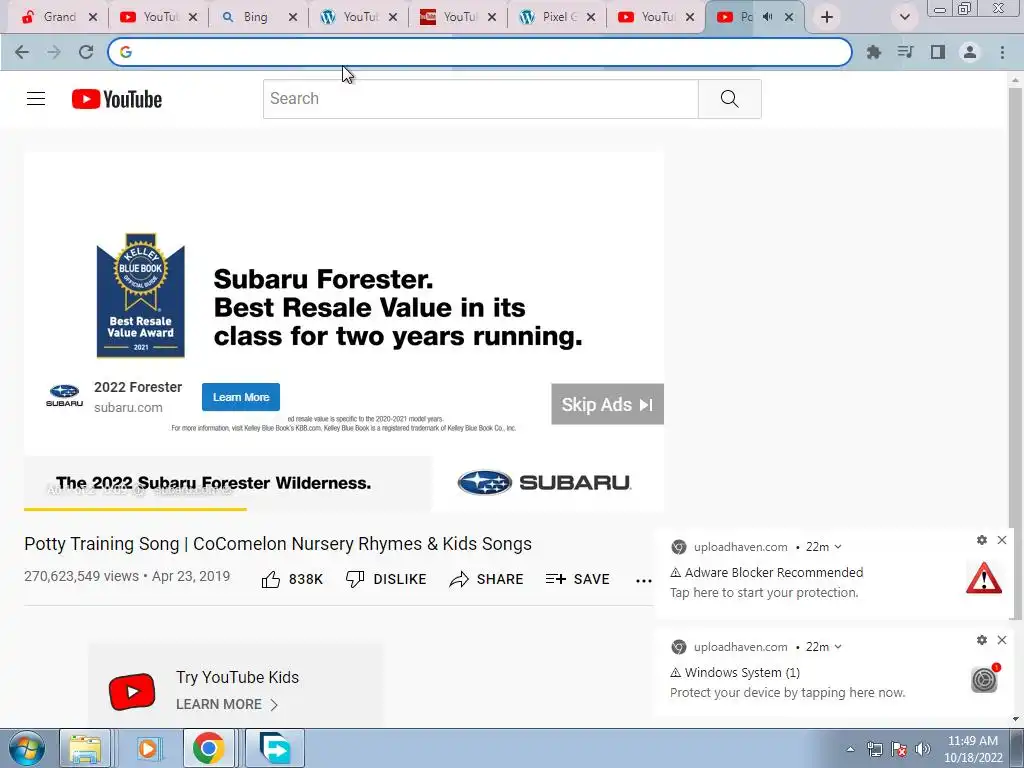The image size is (1024, 768).
Task: Go back to the previous page
Action: pos(22,52)
